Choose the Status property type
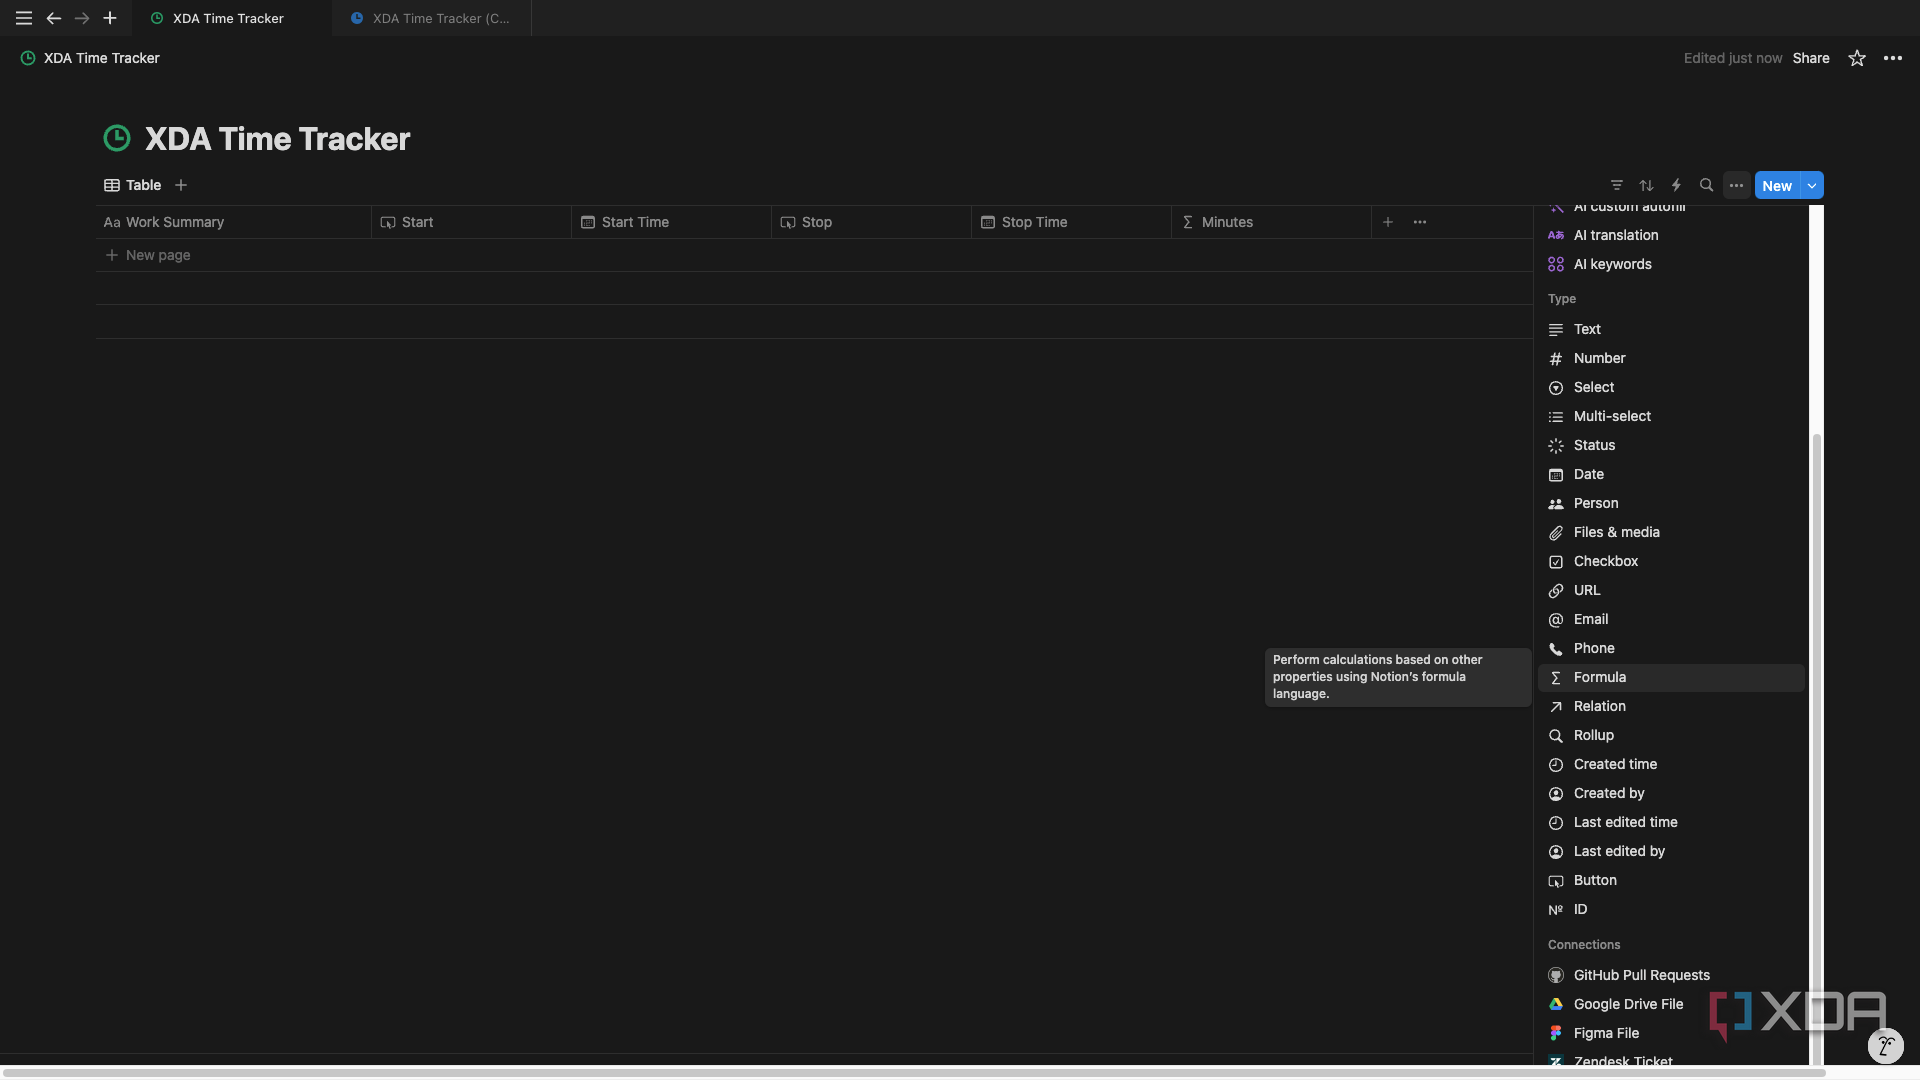The image size is (1920, 1080). 1671,445
